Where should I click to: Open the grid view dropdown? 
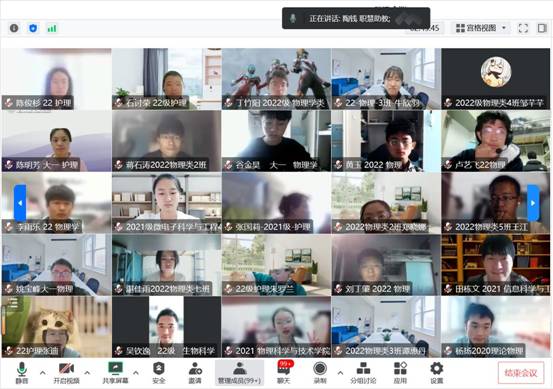(x=481, y=28)
